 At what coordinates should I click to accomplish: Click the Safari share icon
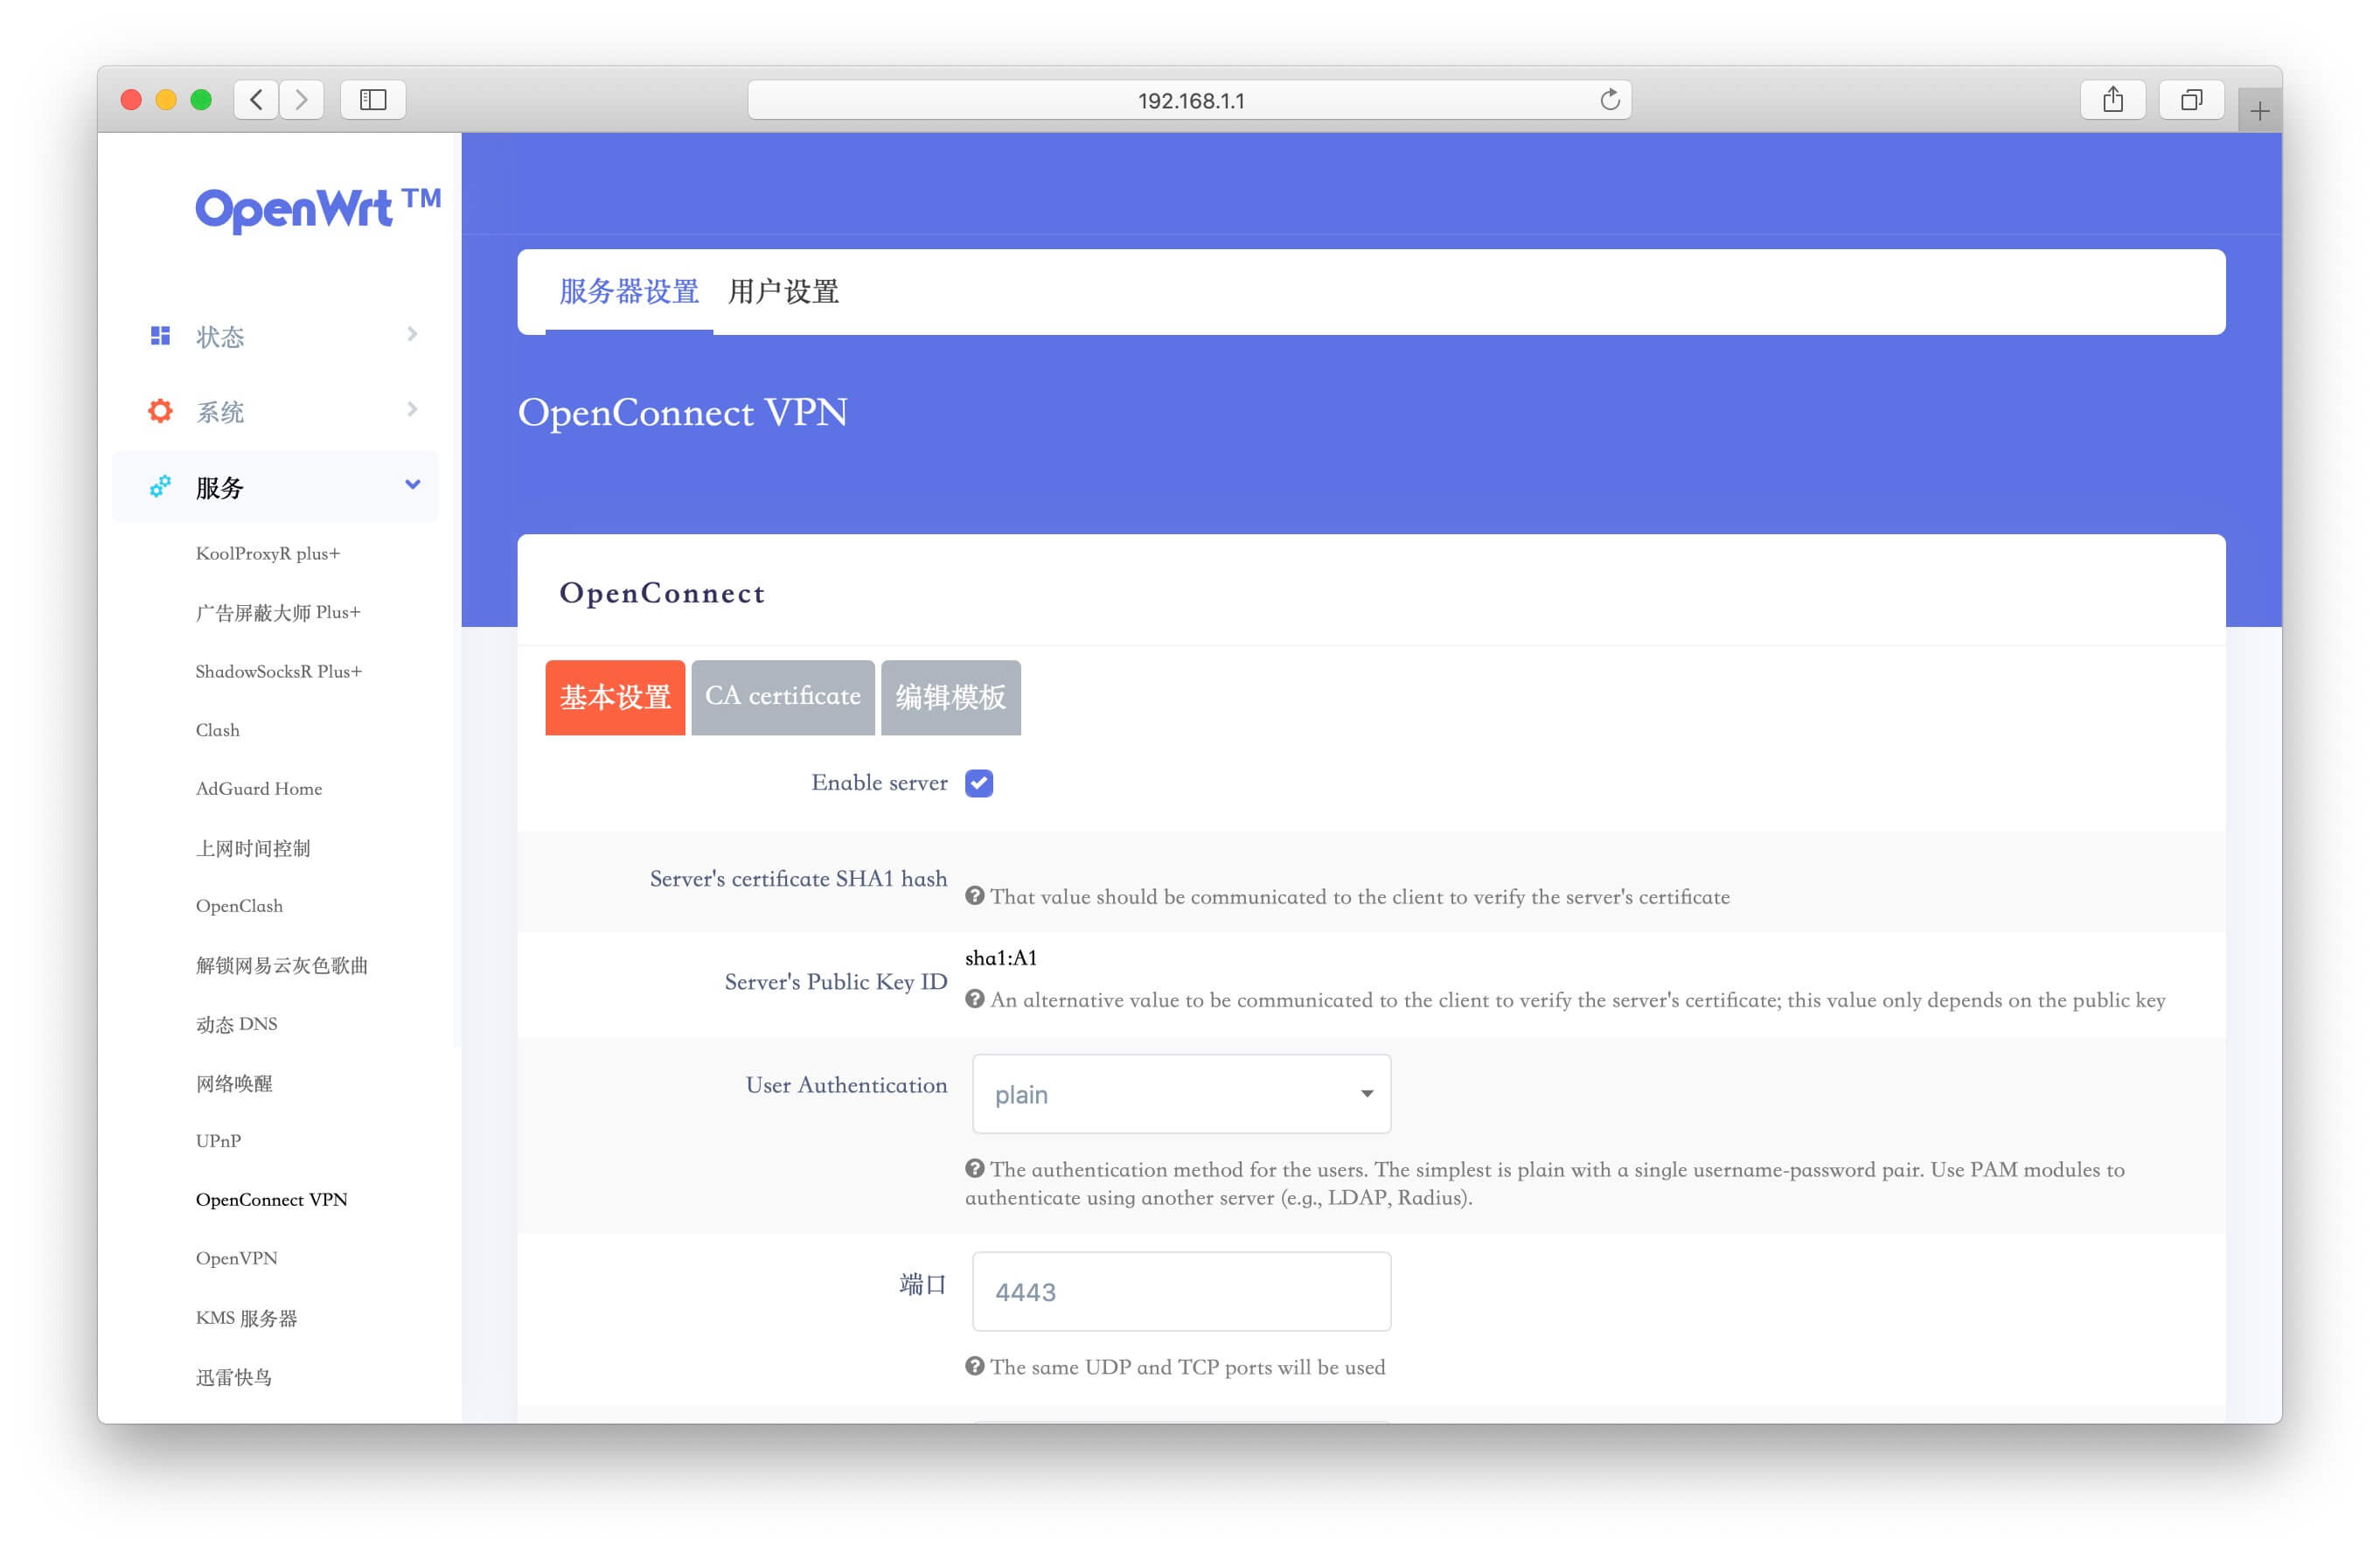[2113, 99]
